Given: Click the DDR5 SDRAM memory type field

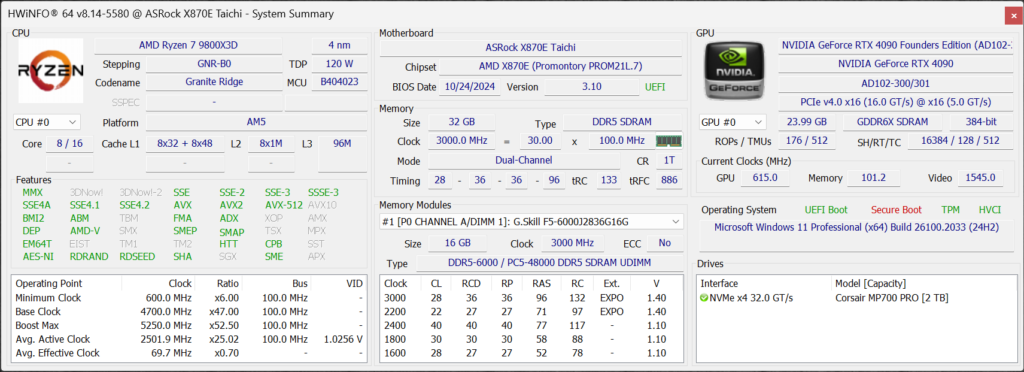Looking at the screenshot, I should (622, 122).
